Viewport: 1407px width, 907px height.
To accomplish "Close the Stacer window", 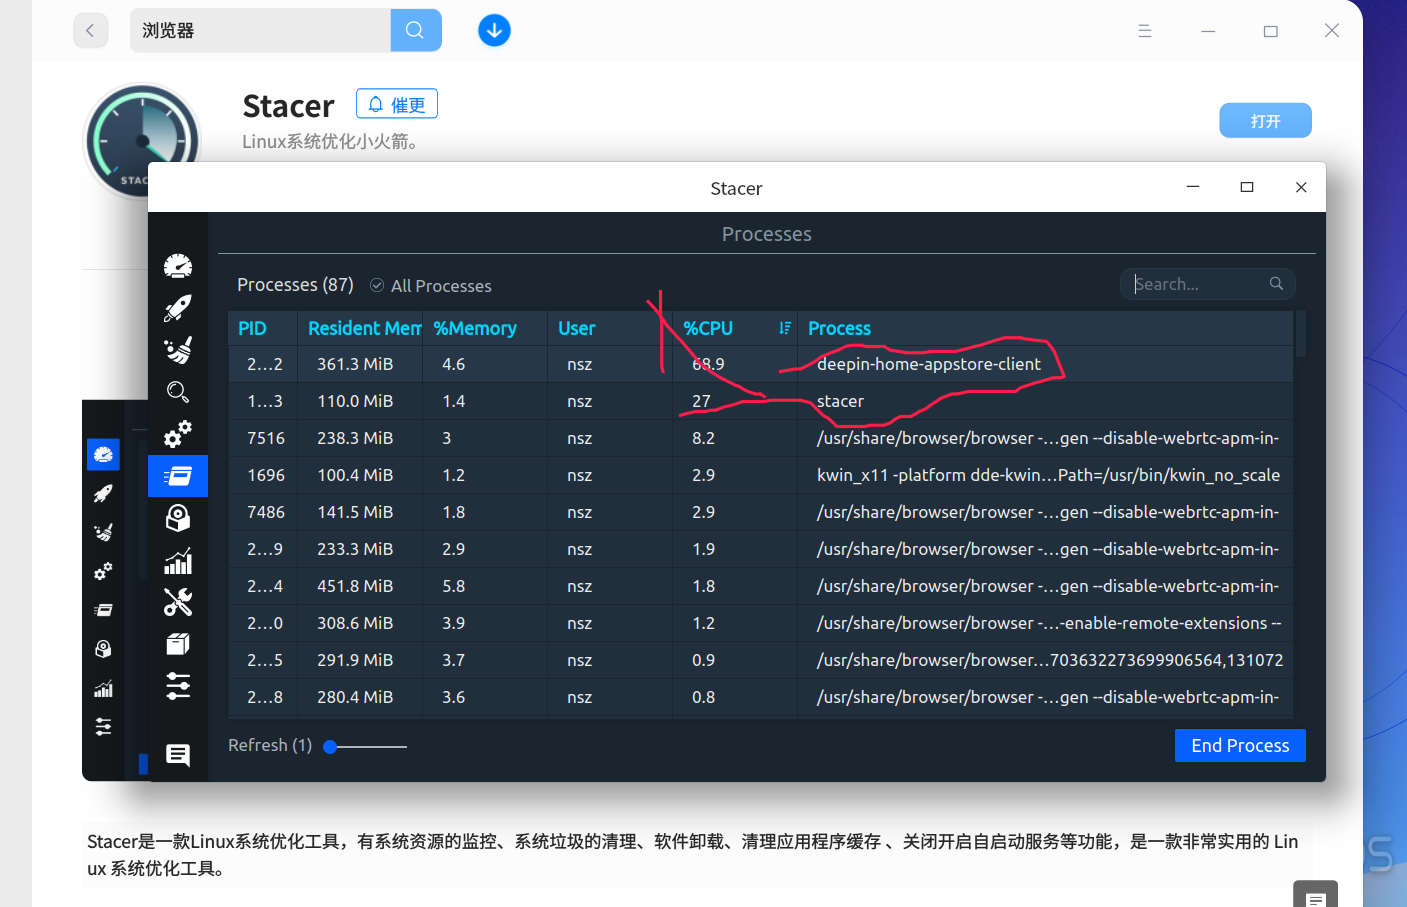I will tap(1301, 187).
